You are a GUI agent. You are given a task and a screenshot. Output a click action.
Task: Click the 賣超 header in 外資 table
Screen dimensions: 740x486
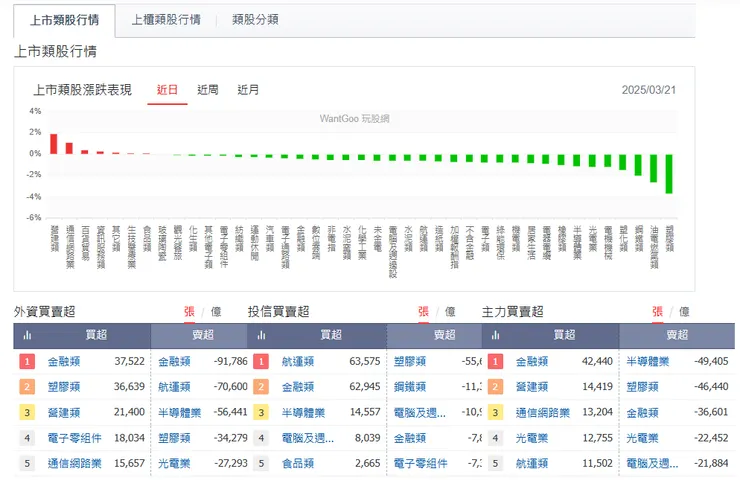203,335
